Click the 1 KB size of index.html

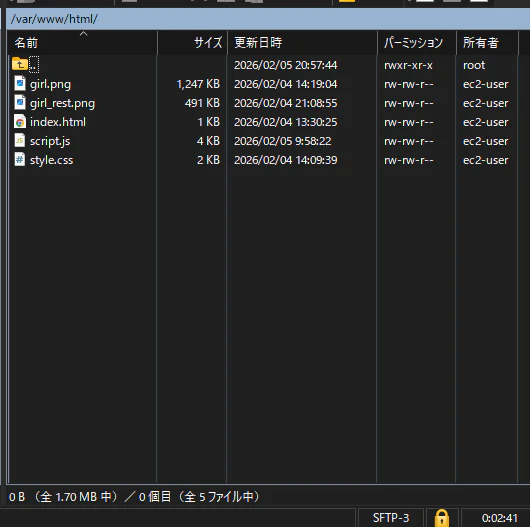click(209, 122)
